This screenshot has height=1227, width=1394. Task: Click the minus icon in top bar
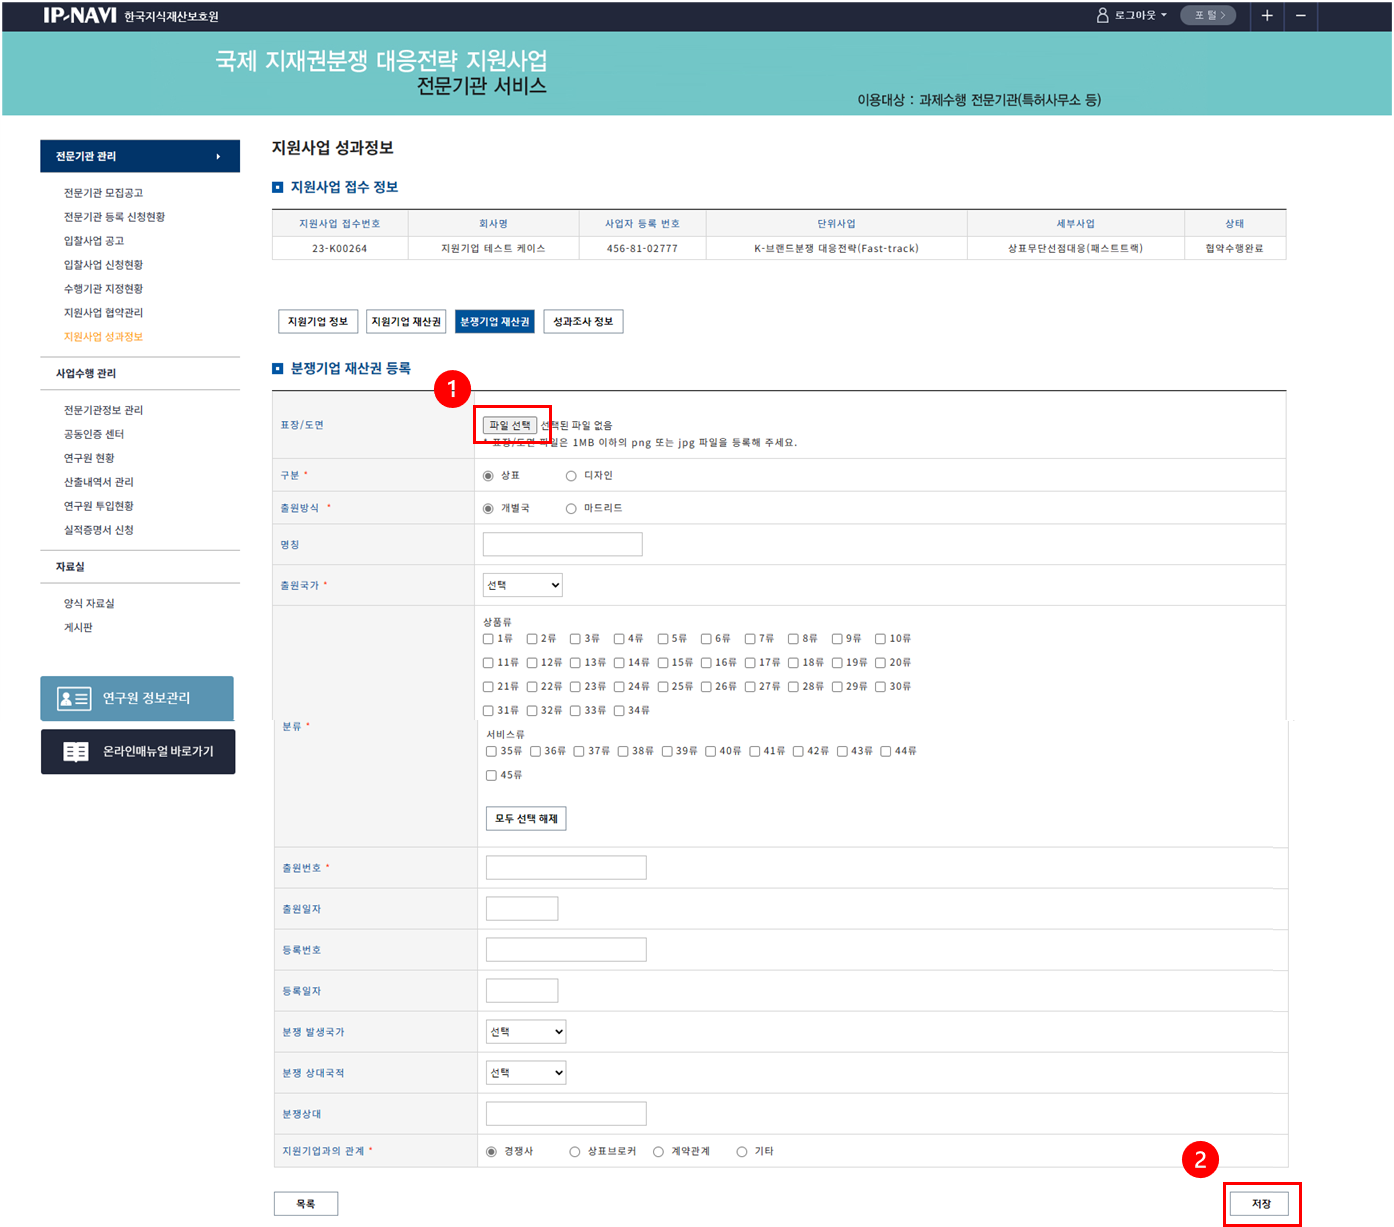(1300, 15)
